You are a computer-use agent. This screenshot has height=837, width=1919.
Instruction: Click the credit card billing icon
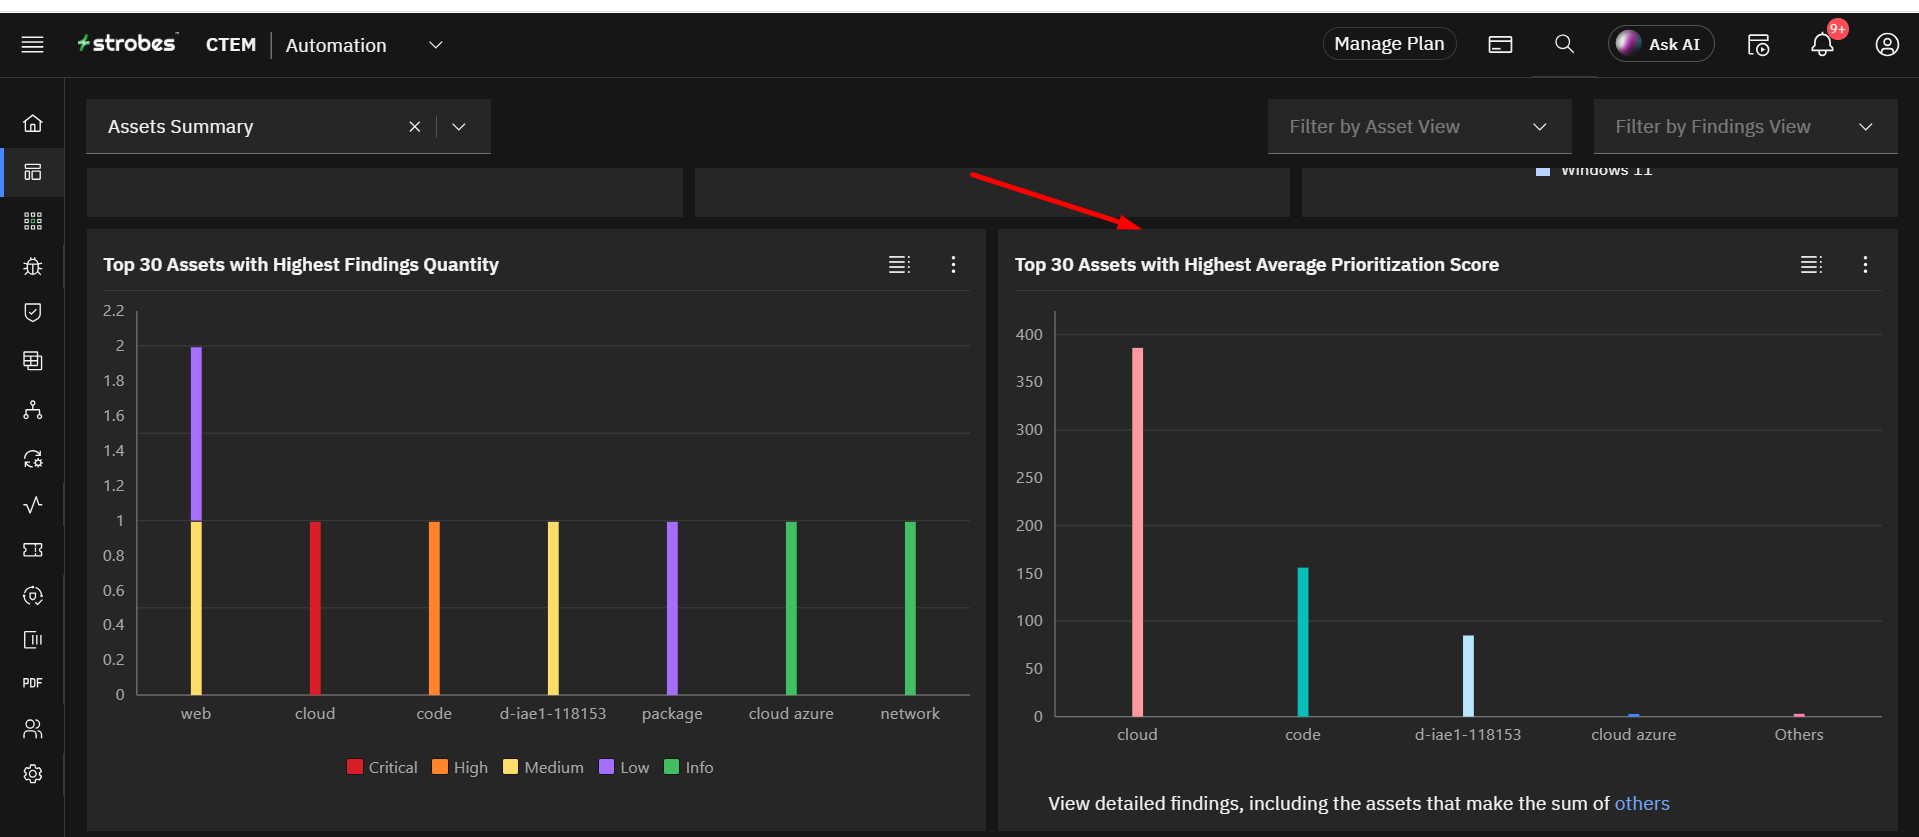pyautogui.click(x=1500, y=44)
